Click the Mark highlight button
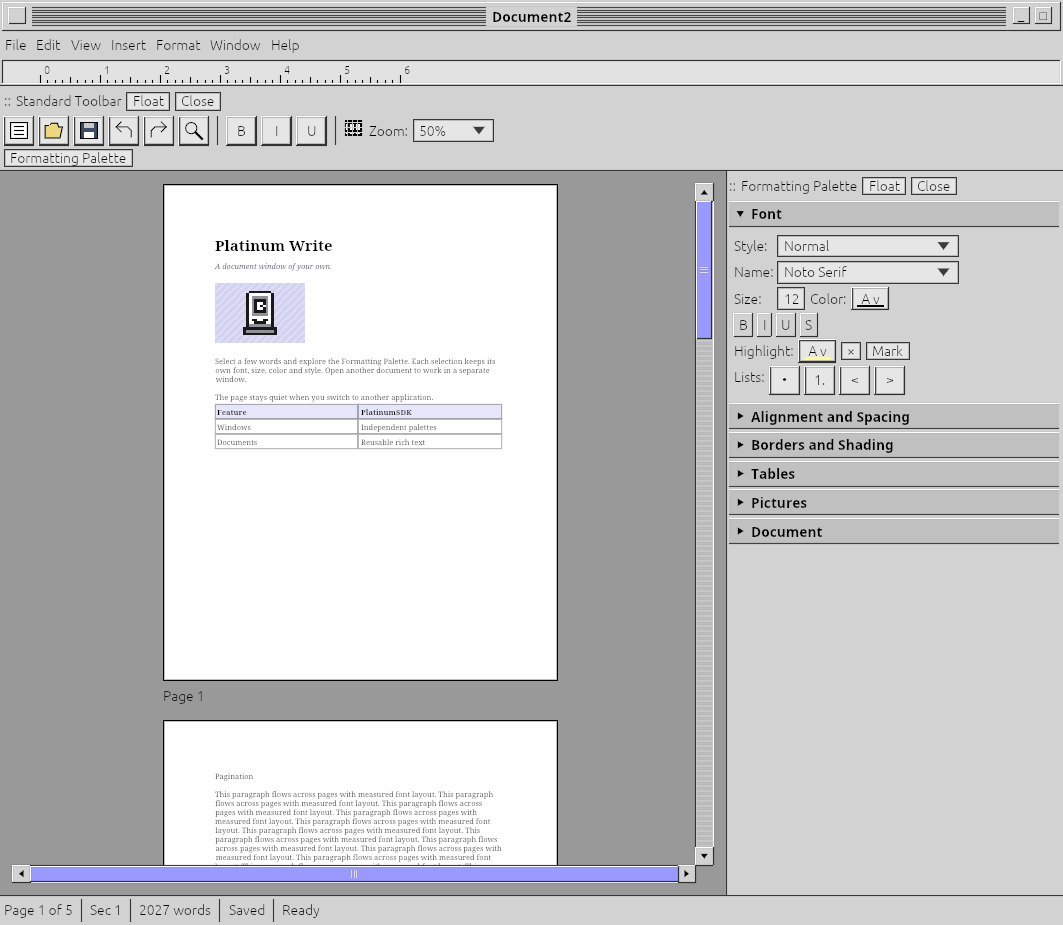Screen dimensions: 1063x925 (887, 351)
